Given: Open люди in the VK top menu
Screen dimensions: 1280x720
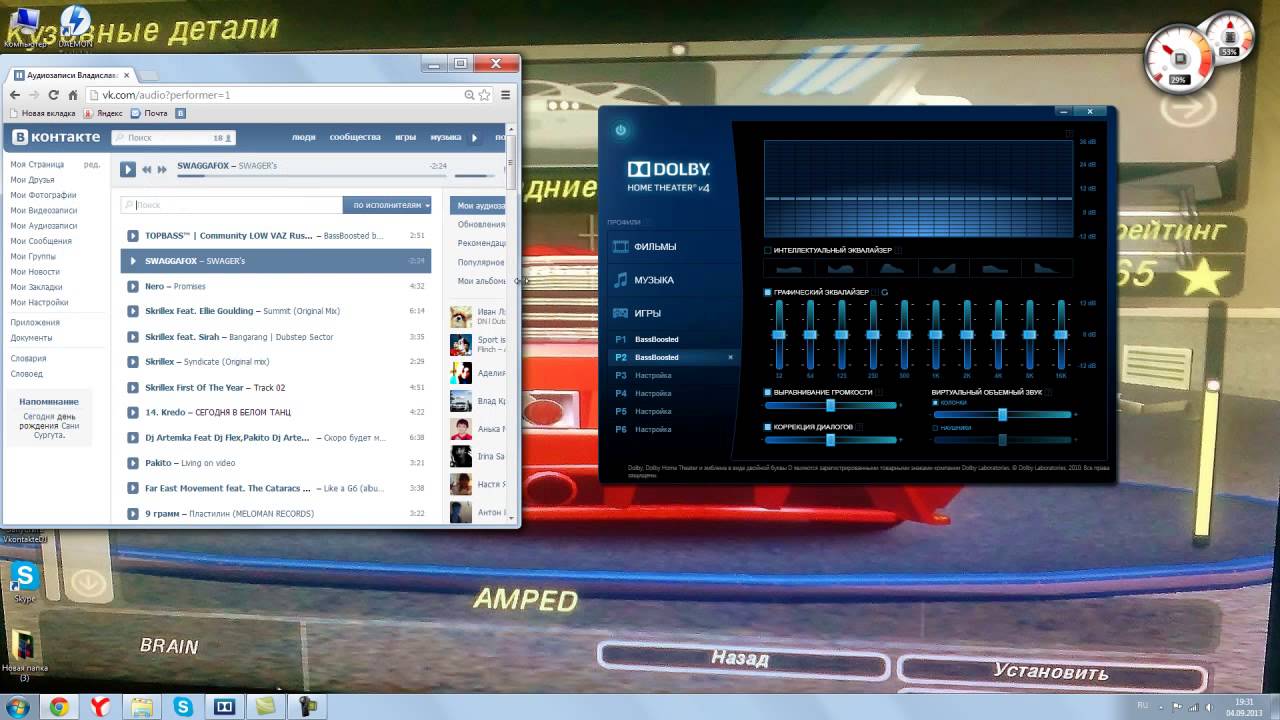Looking at the screenshot, I should pyautogui.click(x=303, y=137).
